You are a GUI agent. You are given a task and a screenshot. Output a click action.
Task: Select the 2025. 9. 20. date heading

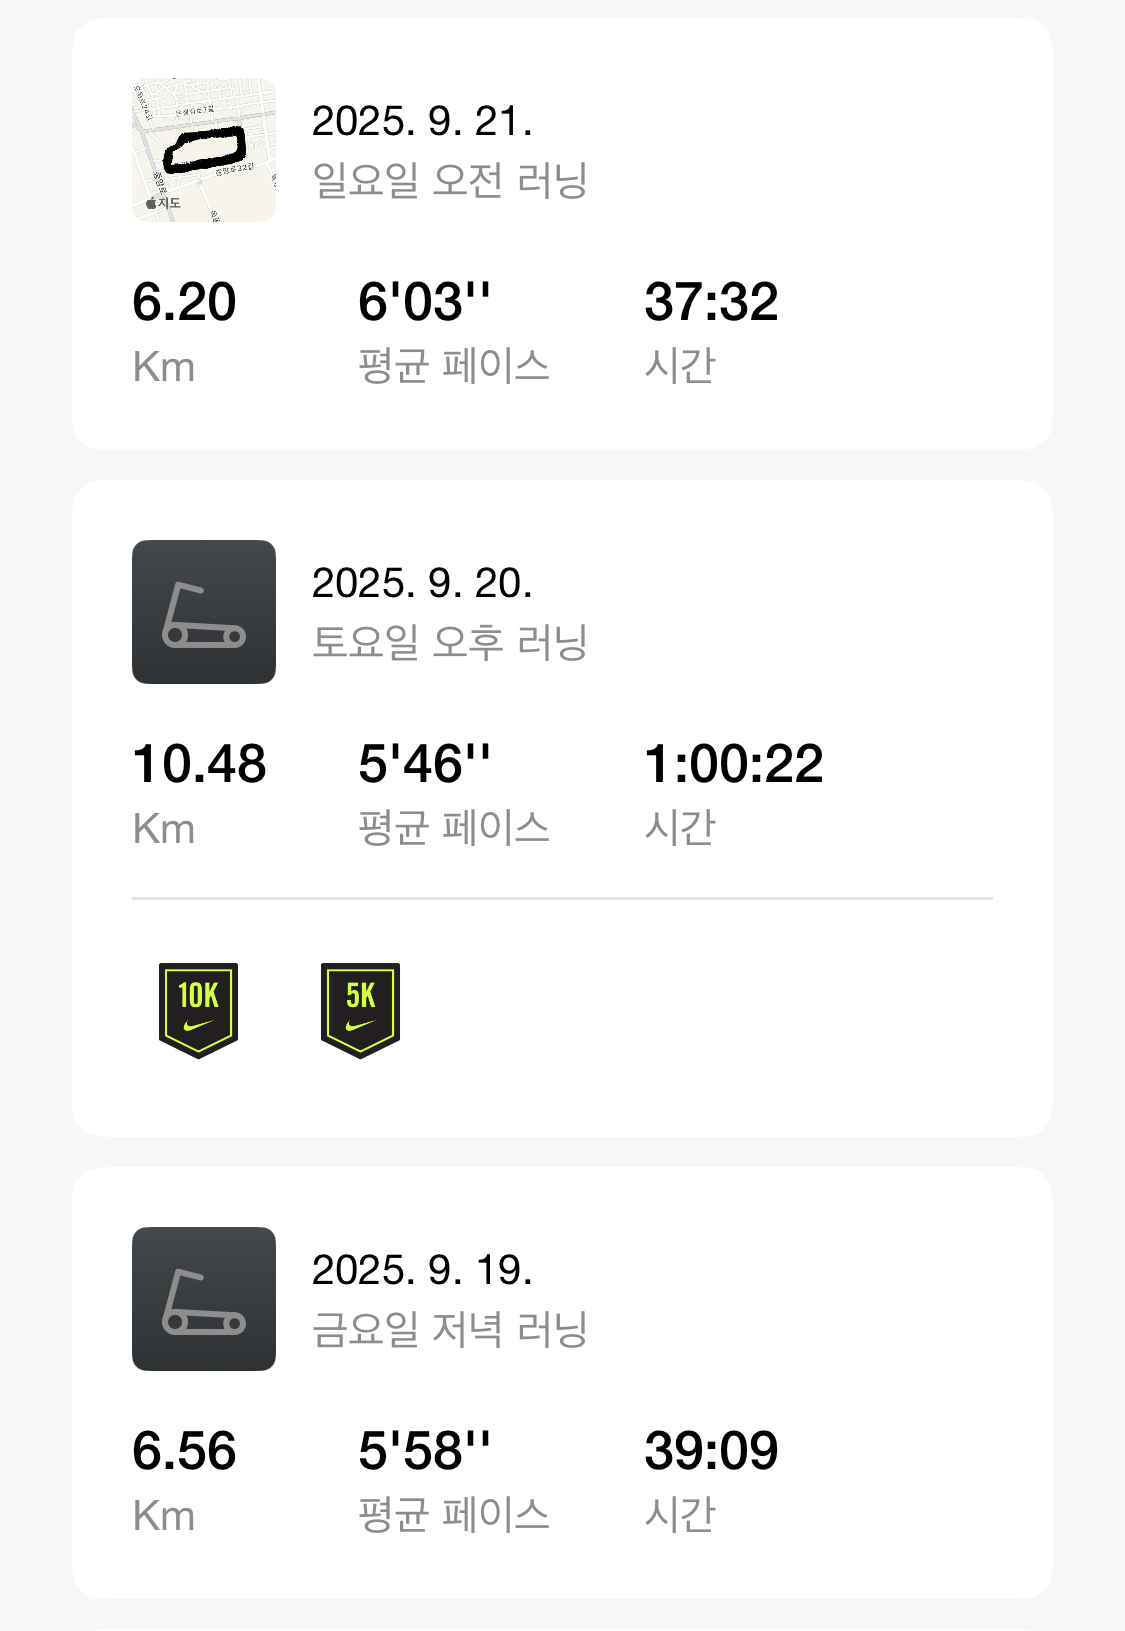point(421,583)
